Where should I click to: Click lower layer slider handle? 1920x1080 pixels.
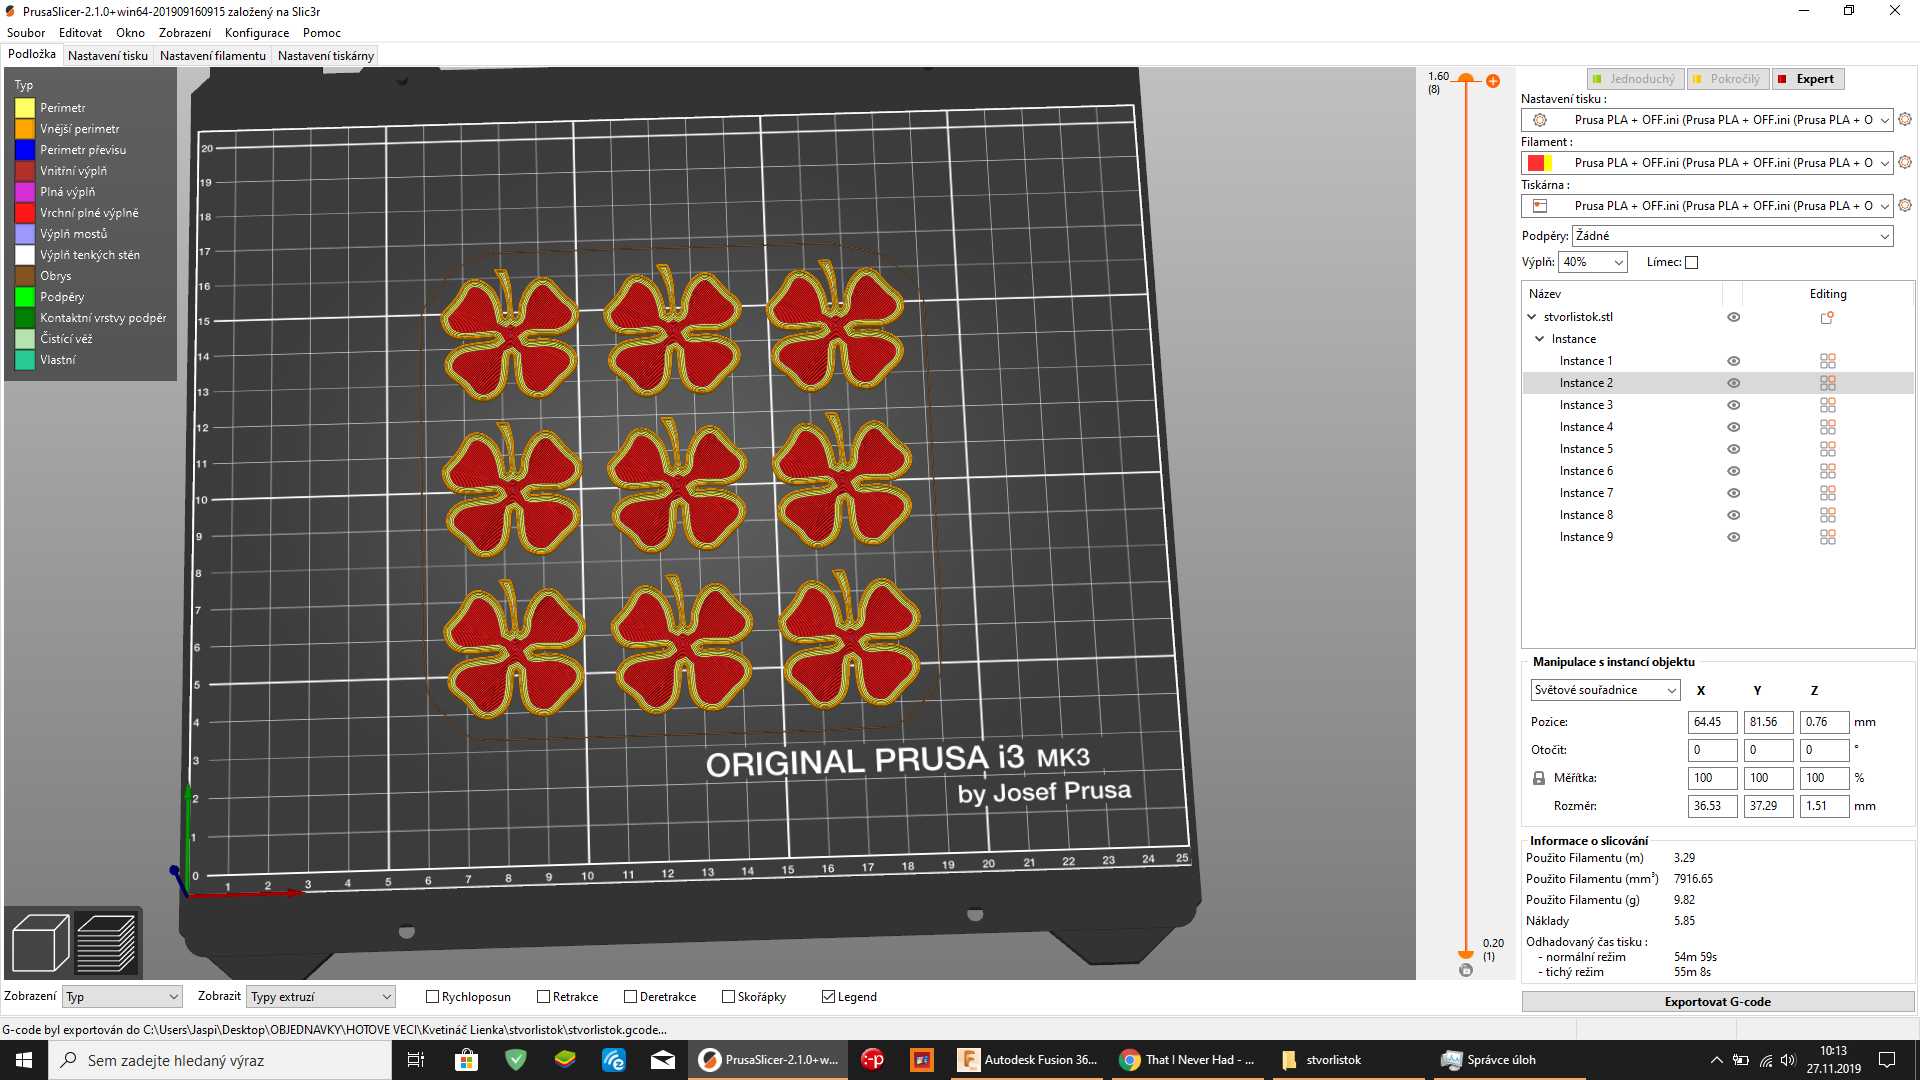coord(1466,955)
